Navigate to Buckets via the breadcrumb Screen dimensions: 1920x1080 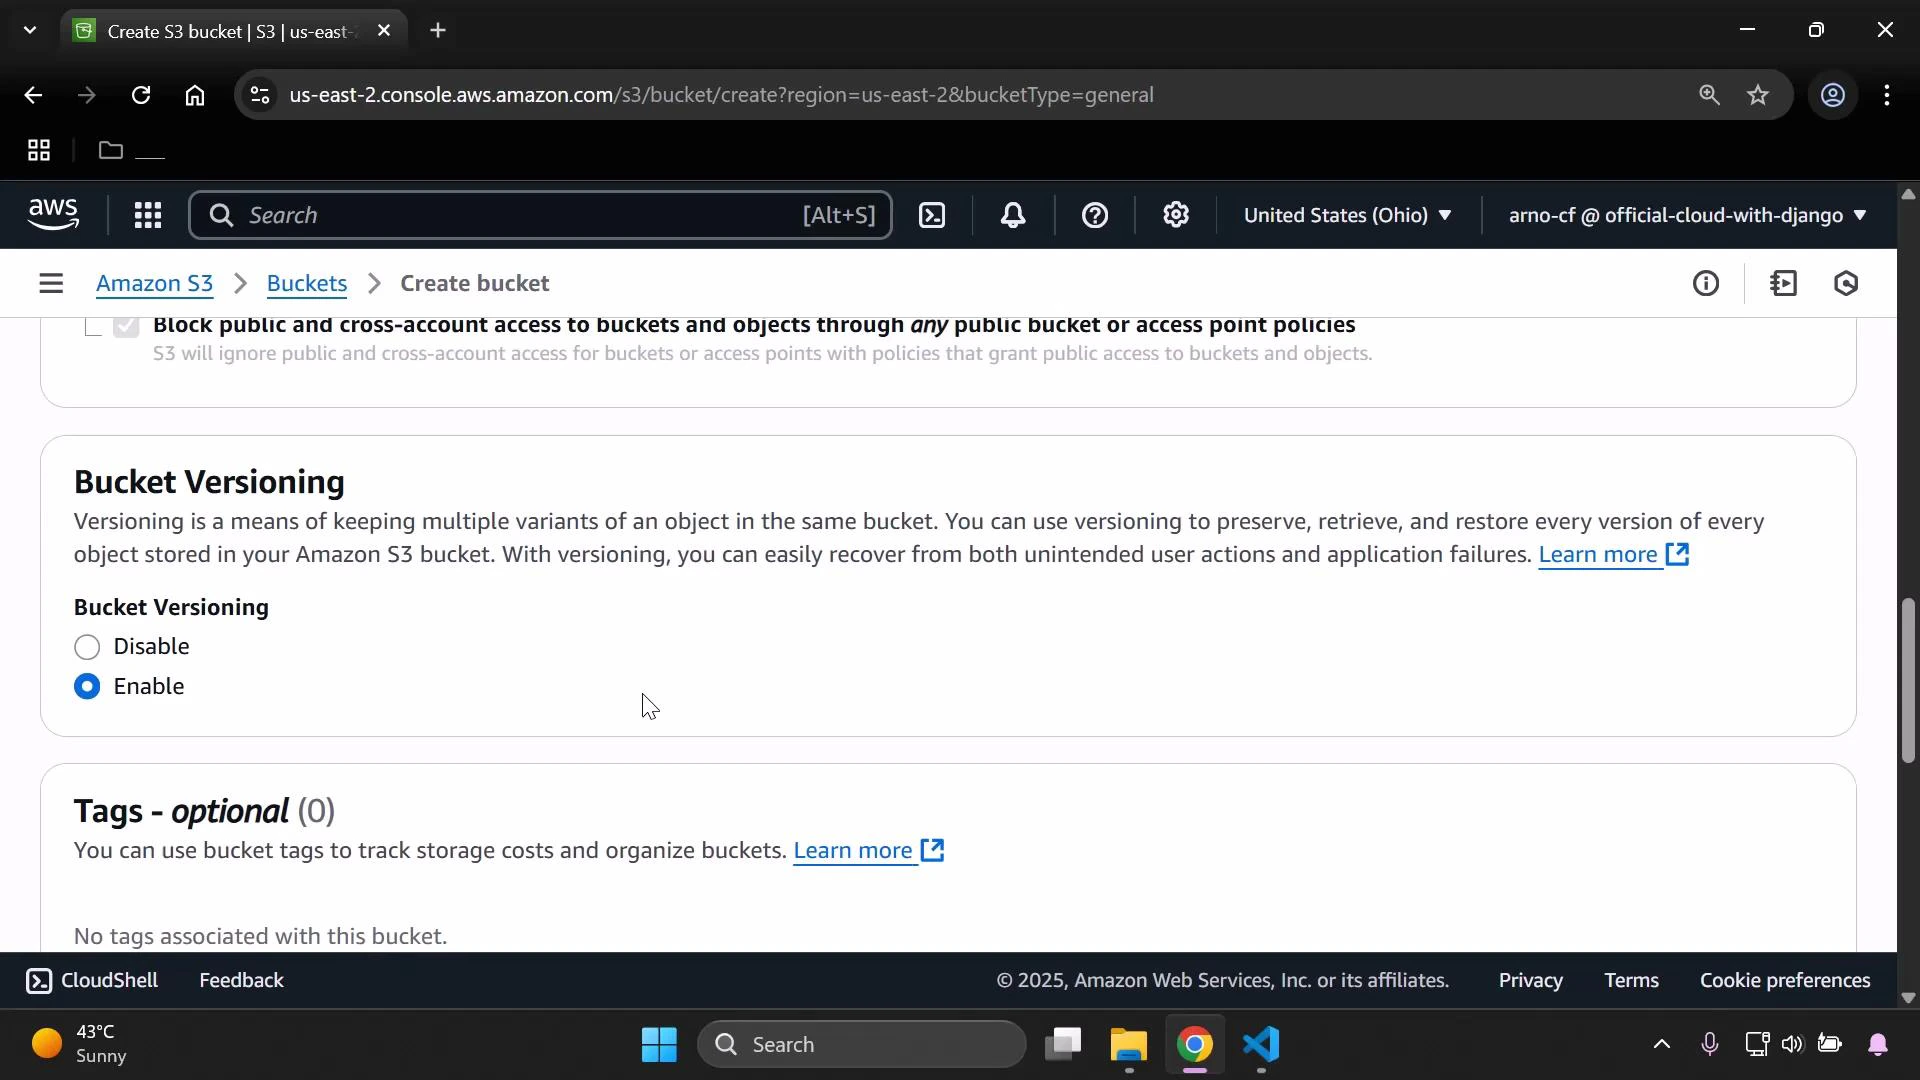pyautogui.click(x=306, y=283)
